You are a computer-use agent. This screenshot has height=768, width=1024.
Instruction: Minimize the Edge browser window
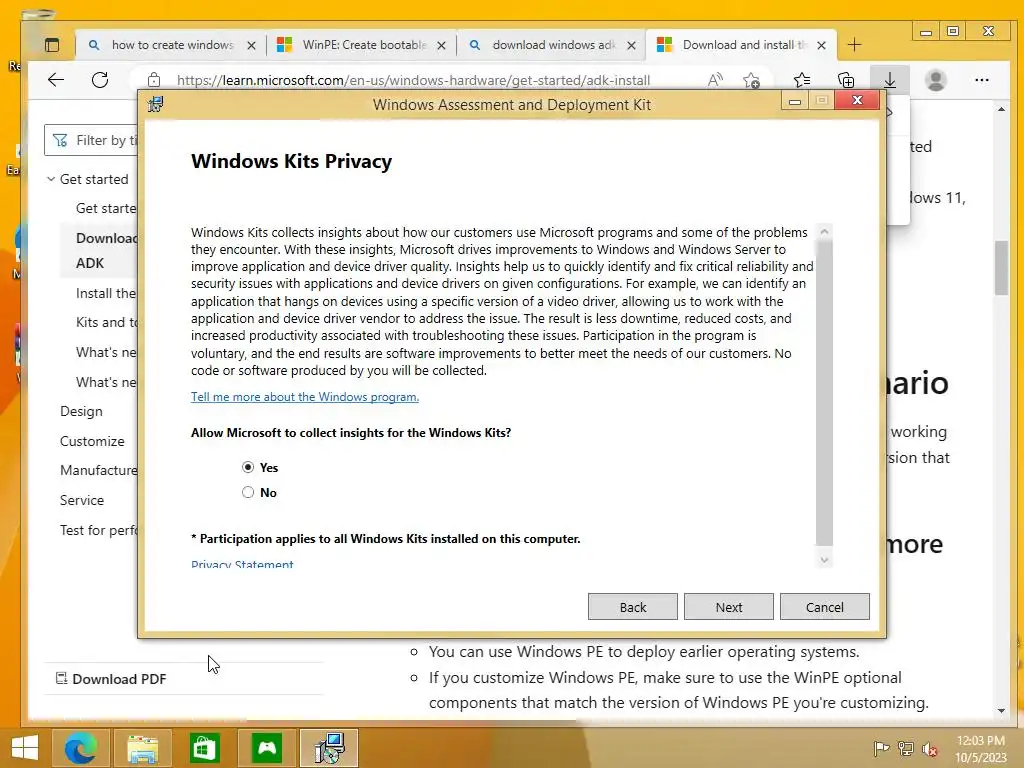click(x=925, y=31)
